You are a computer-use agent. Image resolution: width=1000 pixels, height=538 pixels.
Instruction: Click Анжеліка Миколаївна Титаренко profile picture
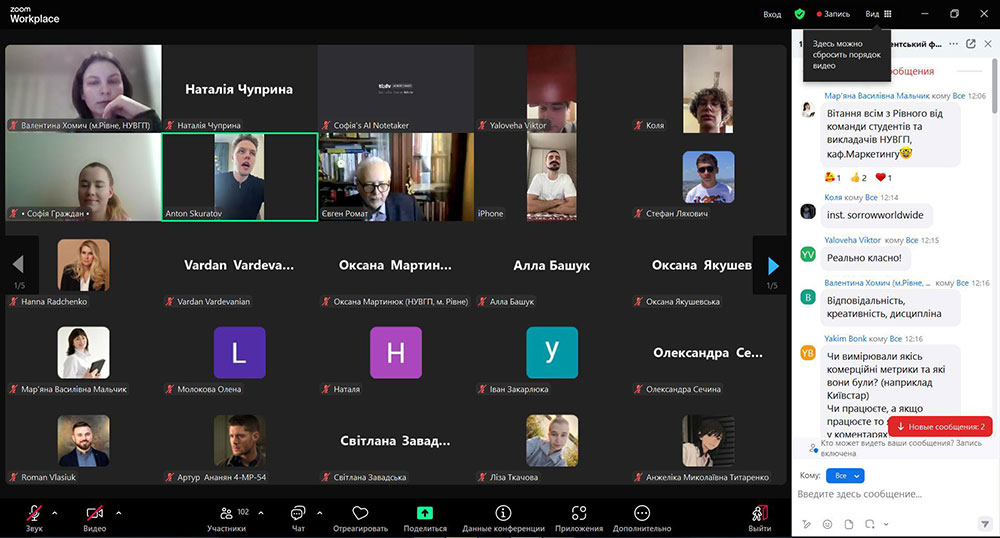click(x=709, y=440)
